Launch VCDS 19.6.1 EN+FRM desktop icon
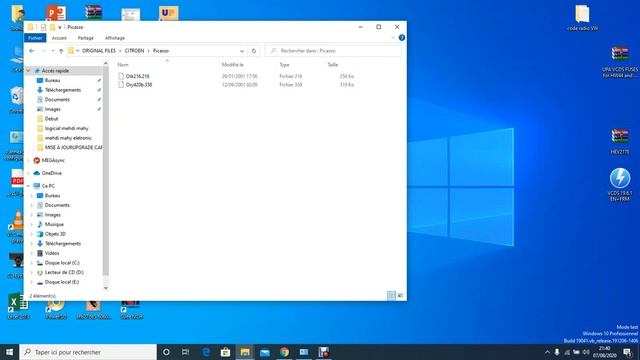The width and height of the screenshot is (640, 360). (620, 184)
